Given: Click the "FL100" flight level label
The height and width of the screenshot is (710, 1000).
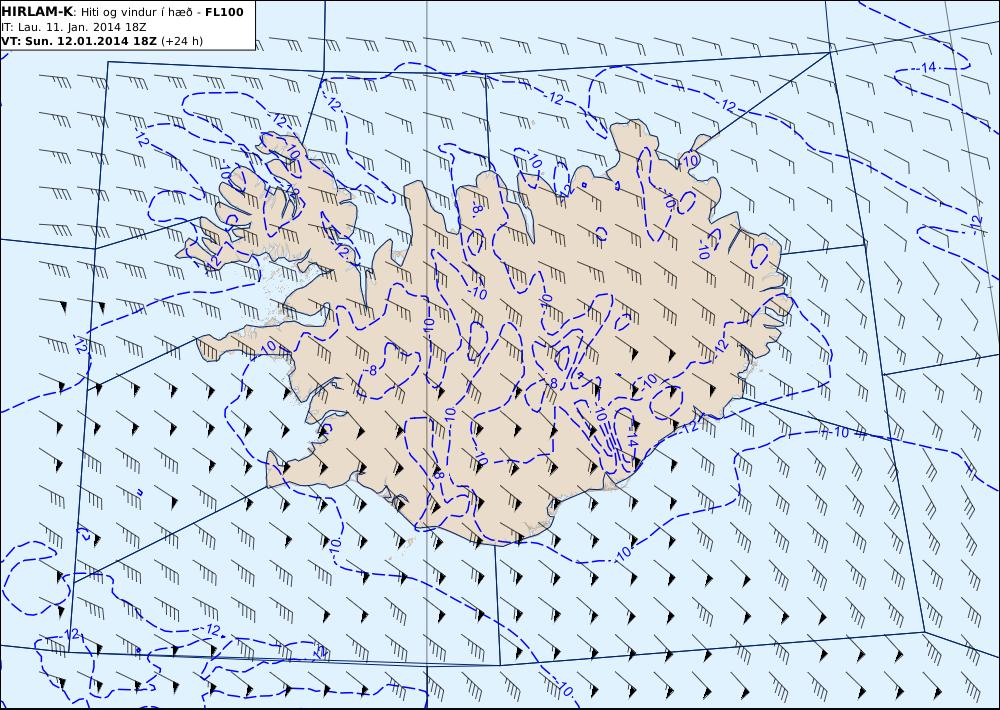Looking at the screenshot, I should pyautogui.click(x=224, y=12).
